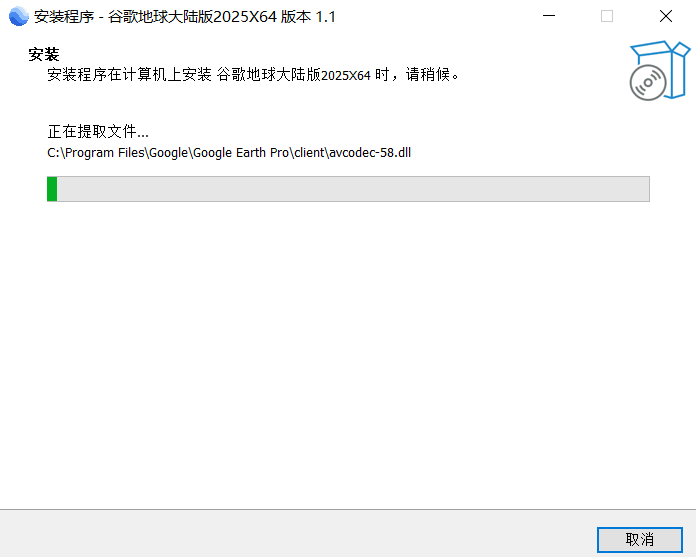Click the green filled part of progress bar
Viewport: 696px width, 557px height.
52,189
